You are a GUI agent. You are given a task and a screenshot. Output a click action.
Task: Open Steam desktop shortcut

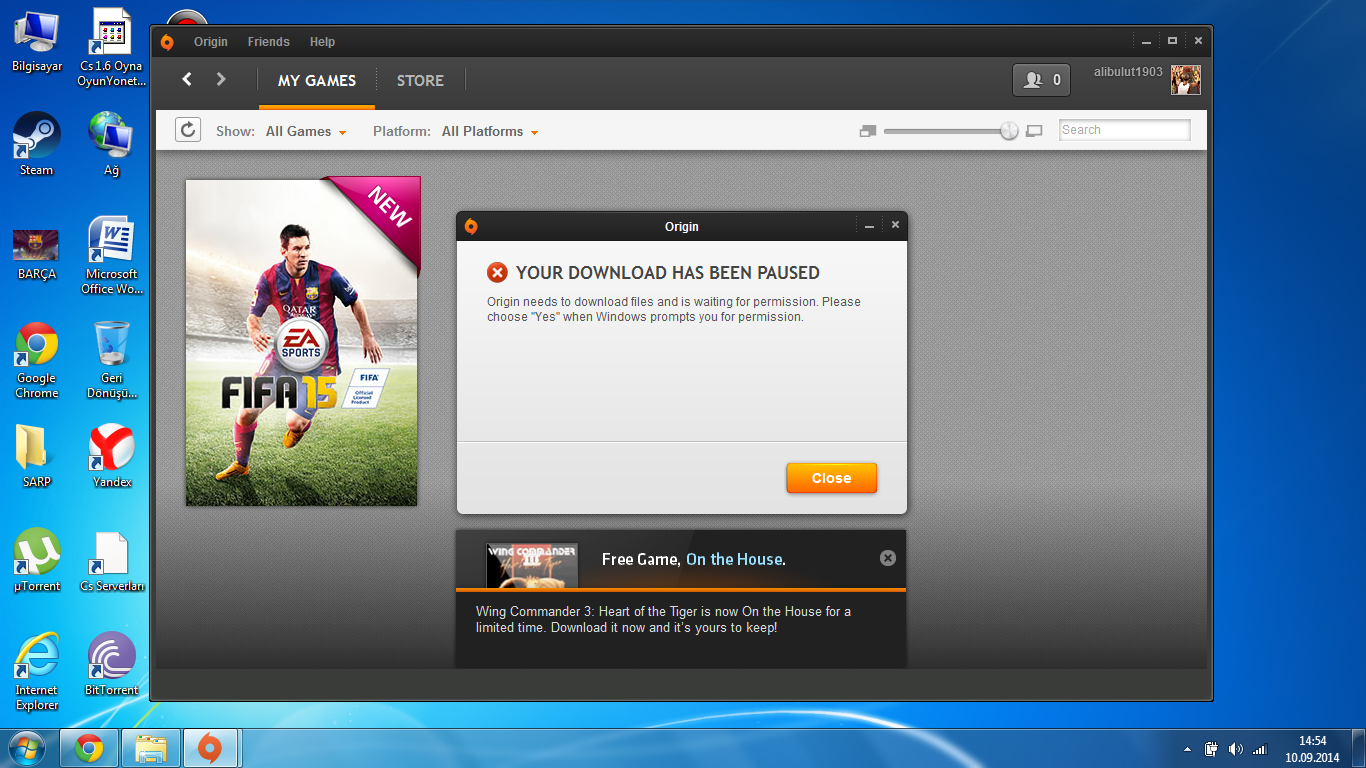(x=37, y=144)
